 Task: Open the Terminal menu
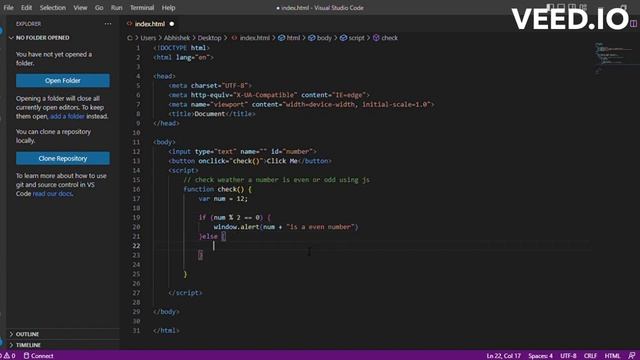pyautogui.click(x=142, y=8)
